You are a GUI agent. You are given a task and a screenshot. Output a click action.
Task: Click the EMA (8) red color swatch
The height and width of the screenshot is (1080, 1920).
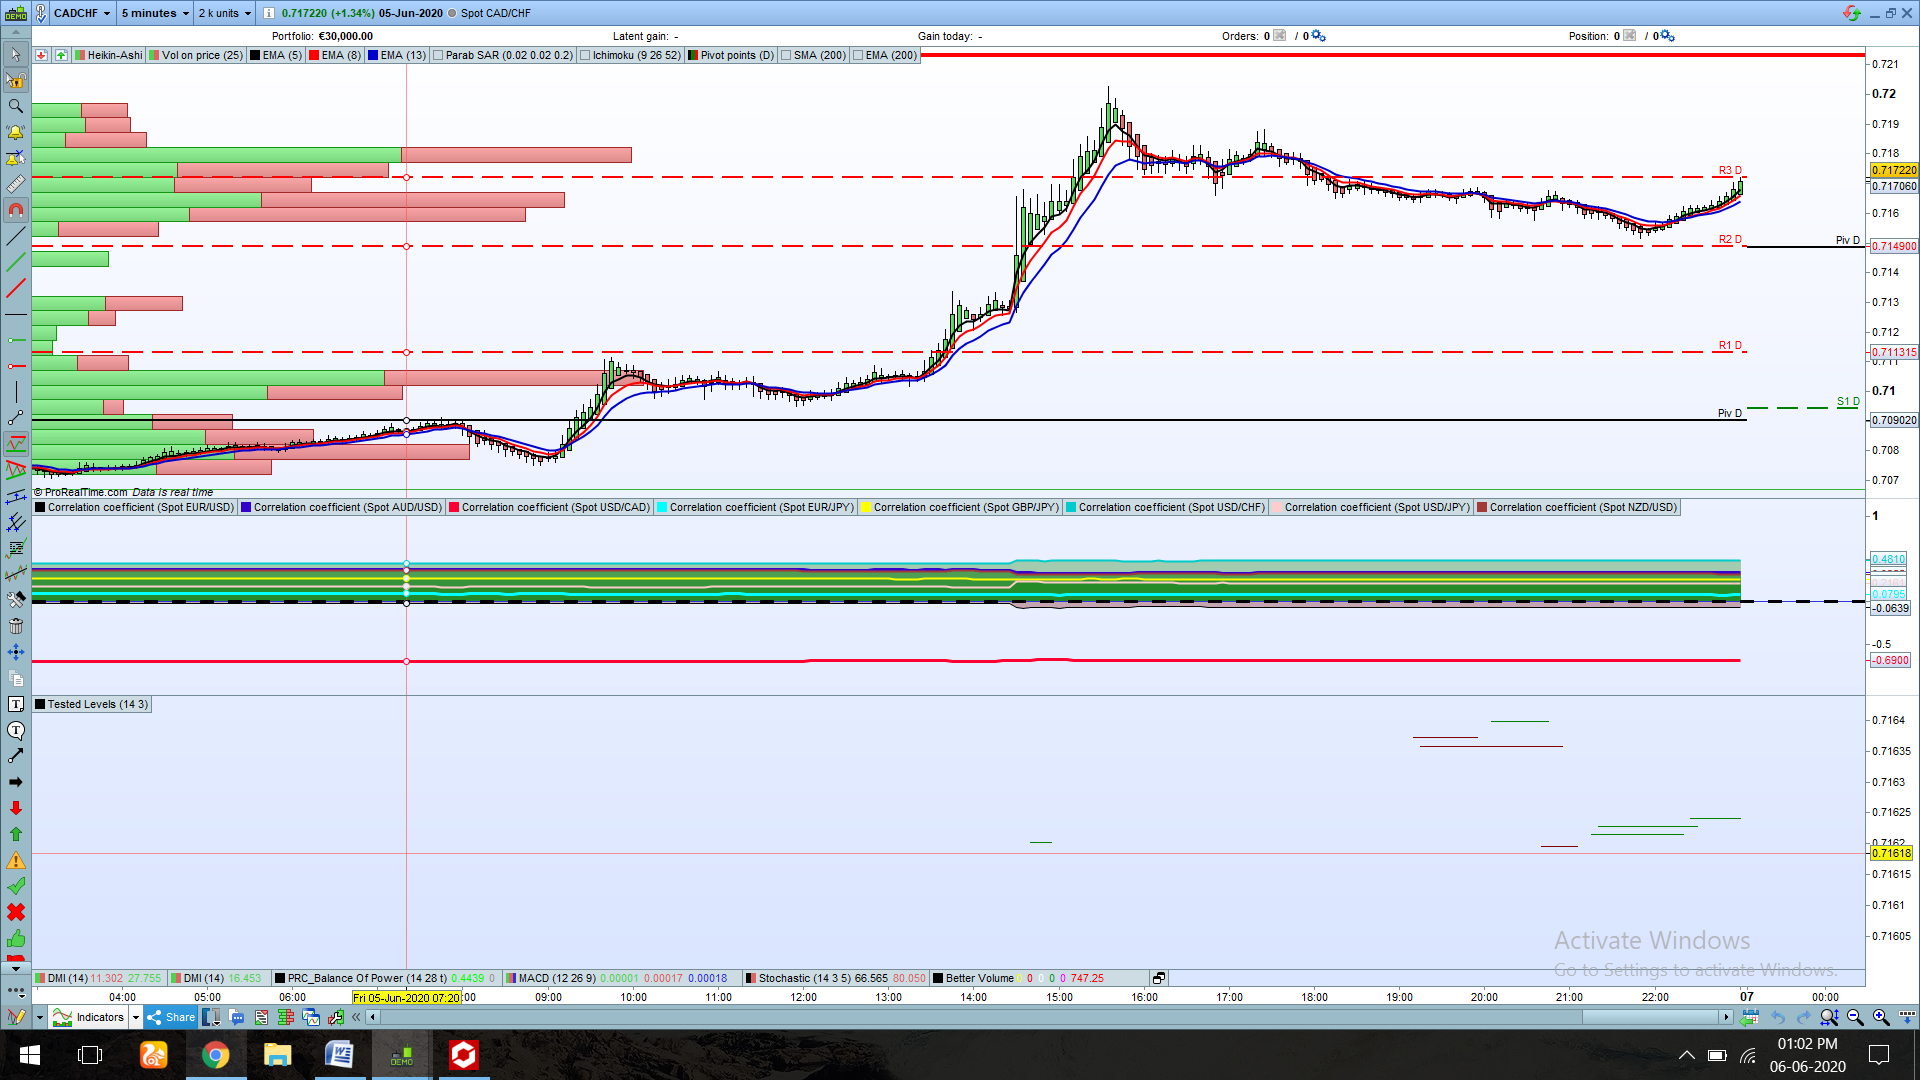[315, 56]
